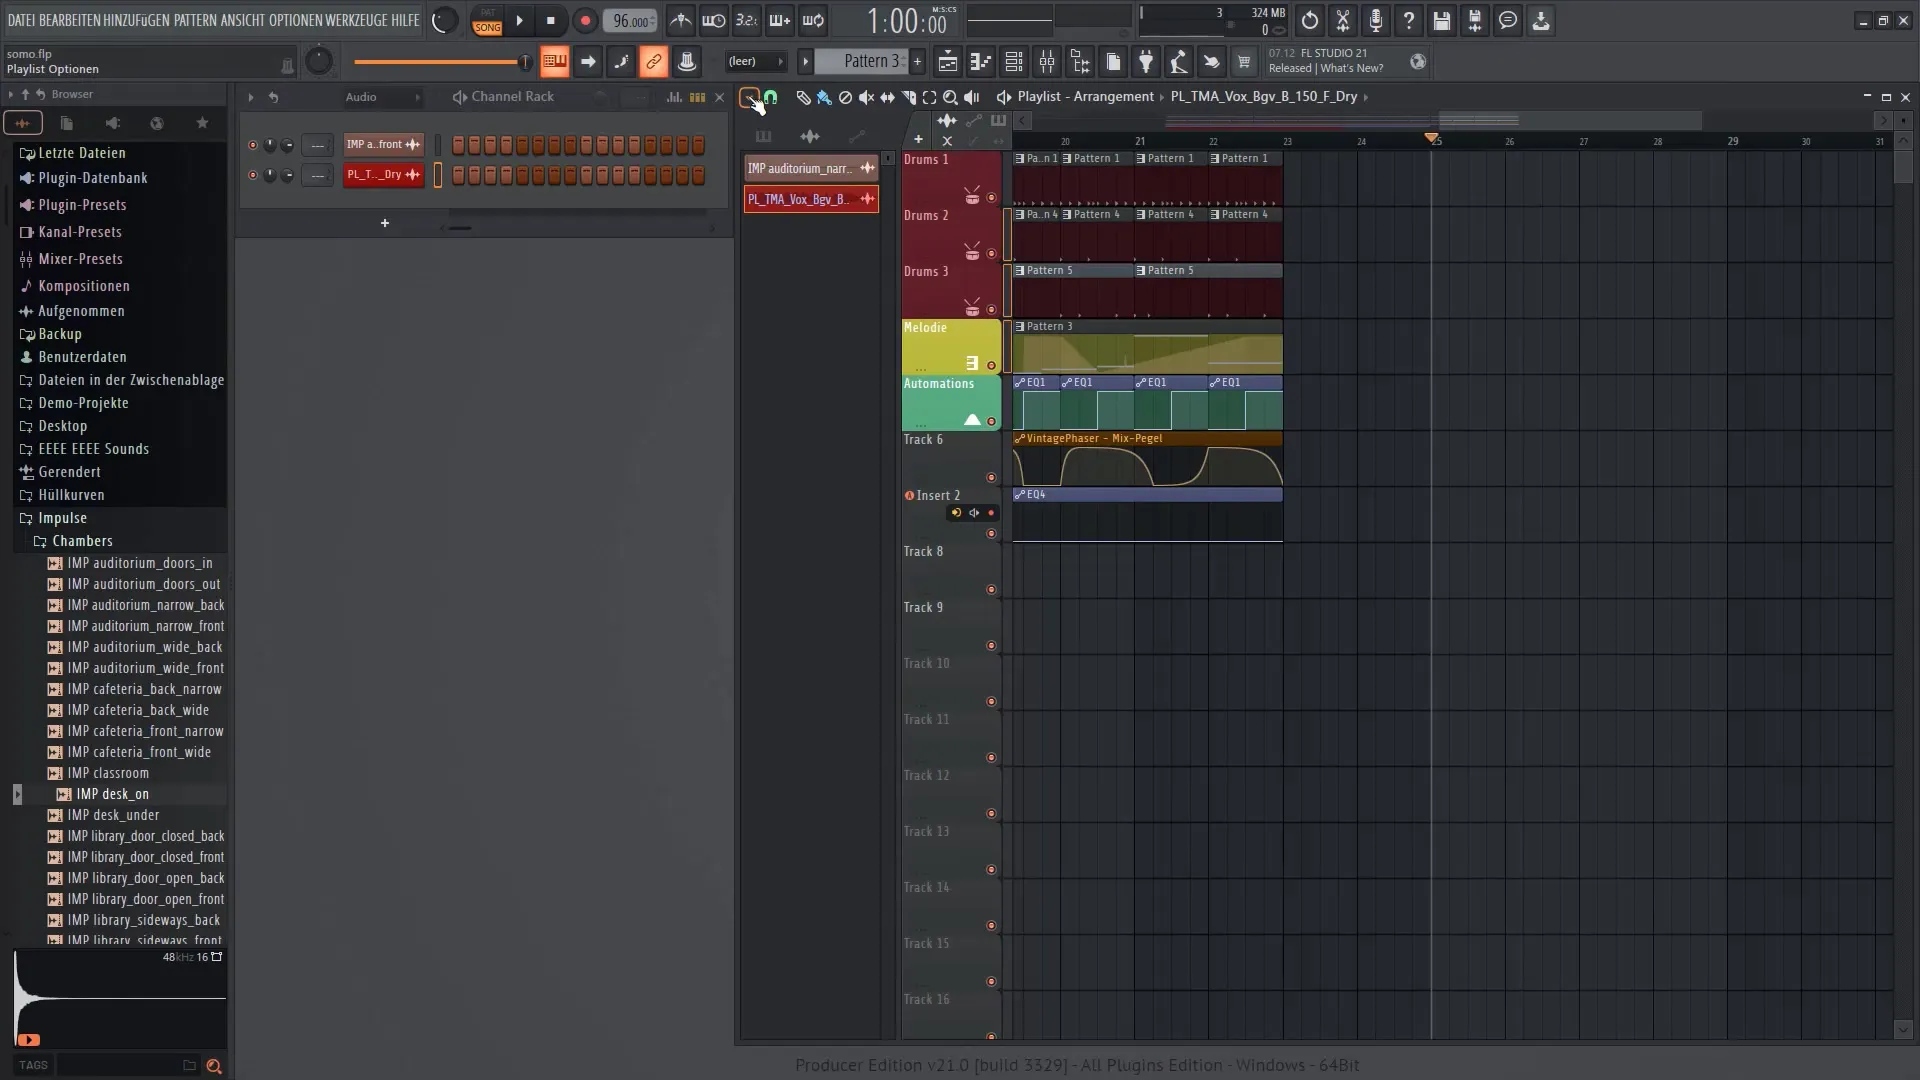Open the Pattern 3 selector dropdown
Viewport: 1920px width, 1080px height.
pyautogui.click(x=861, y=61)
